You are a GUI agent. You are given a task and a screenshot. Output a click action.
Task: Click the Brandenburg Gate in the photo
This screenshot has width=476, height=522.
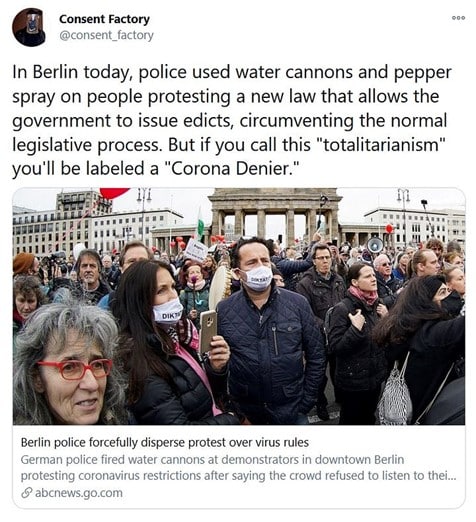click(x=276, y=216)
